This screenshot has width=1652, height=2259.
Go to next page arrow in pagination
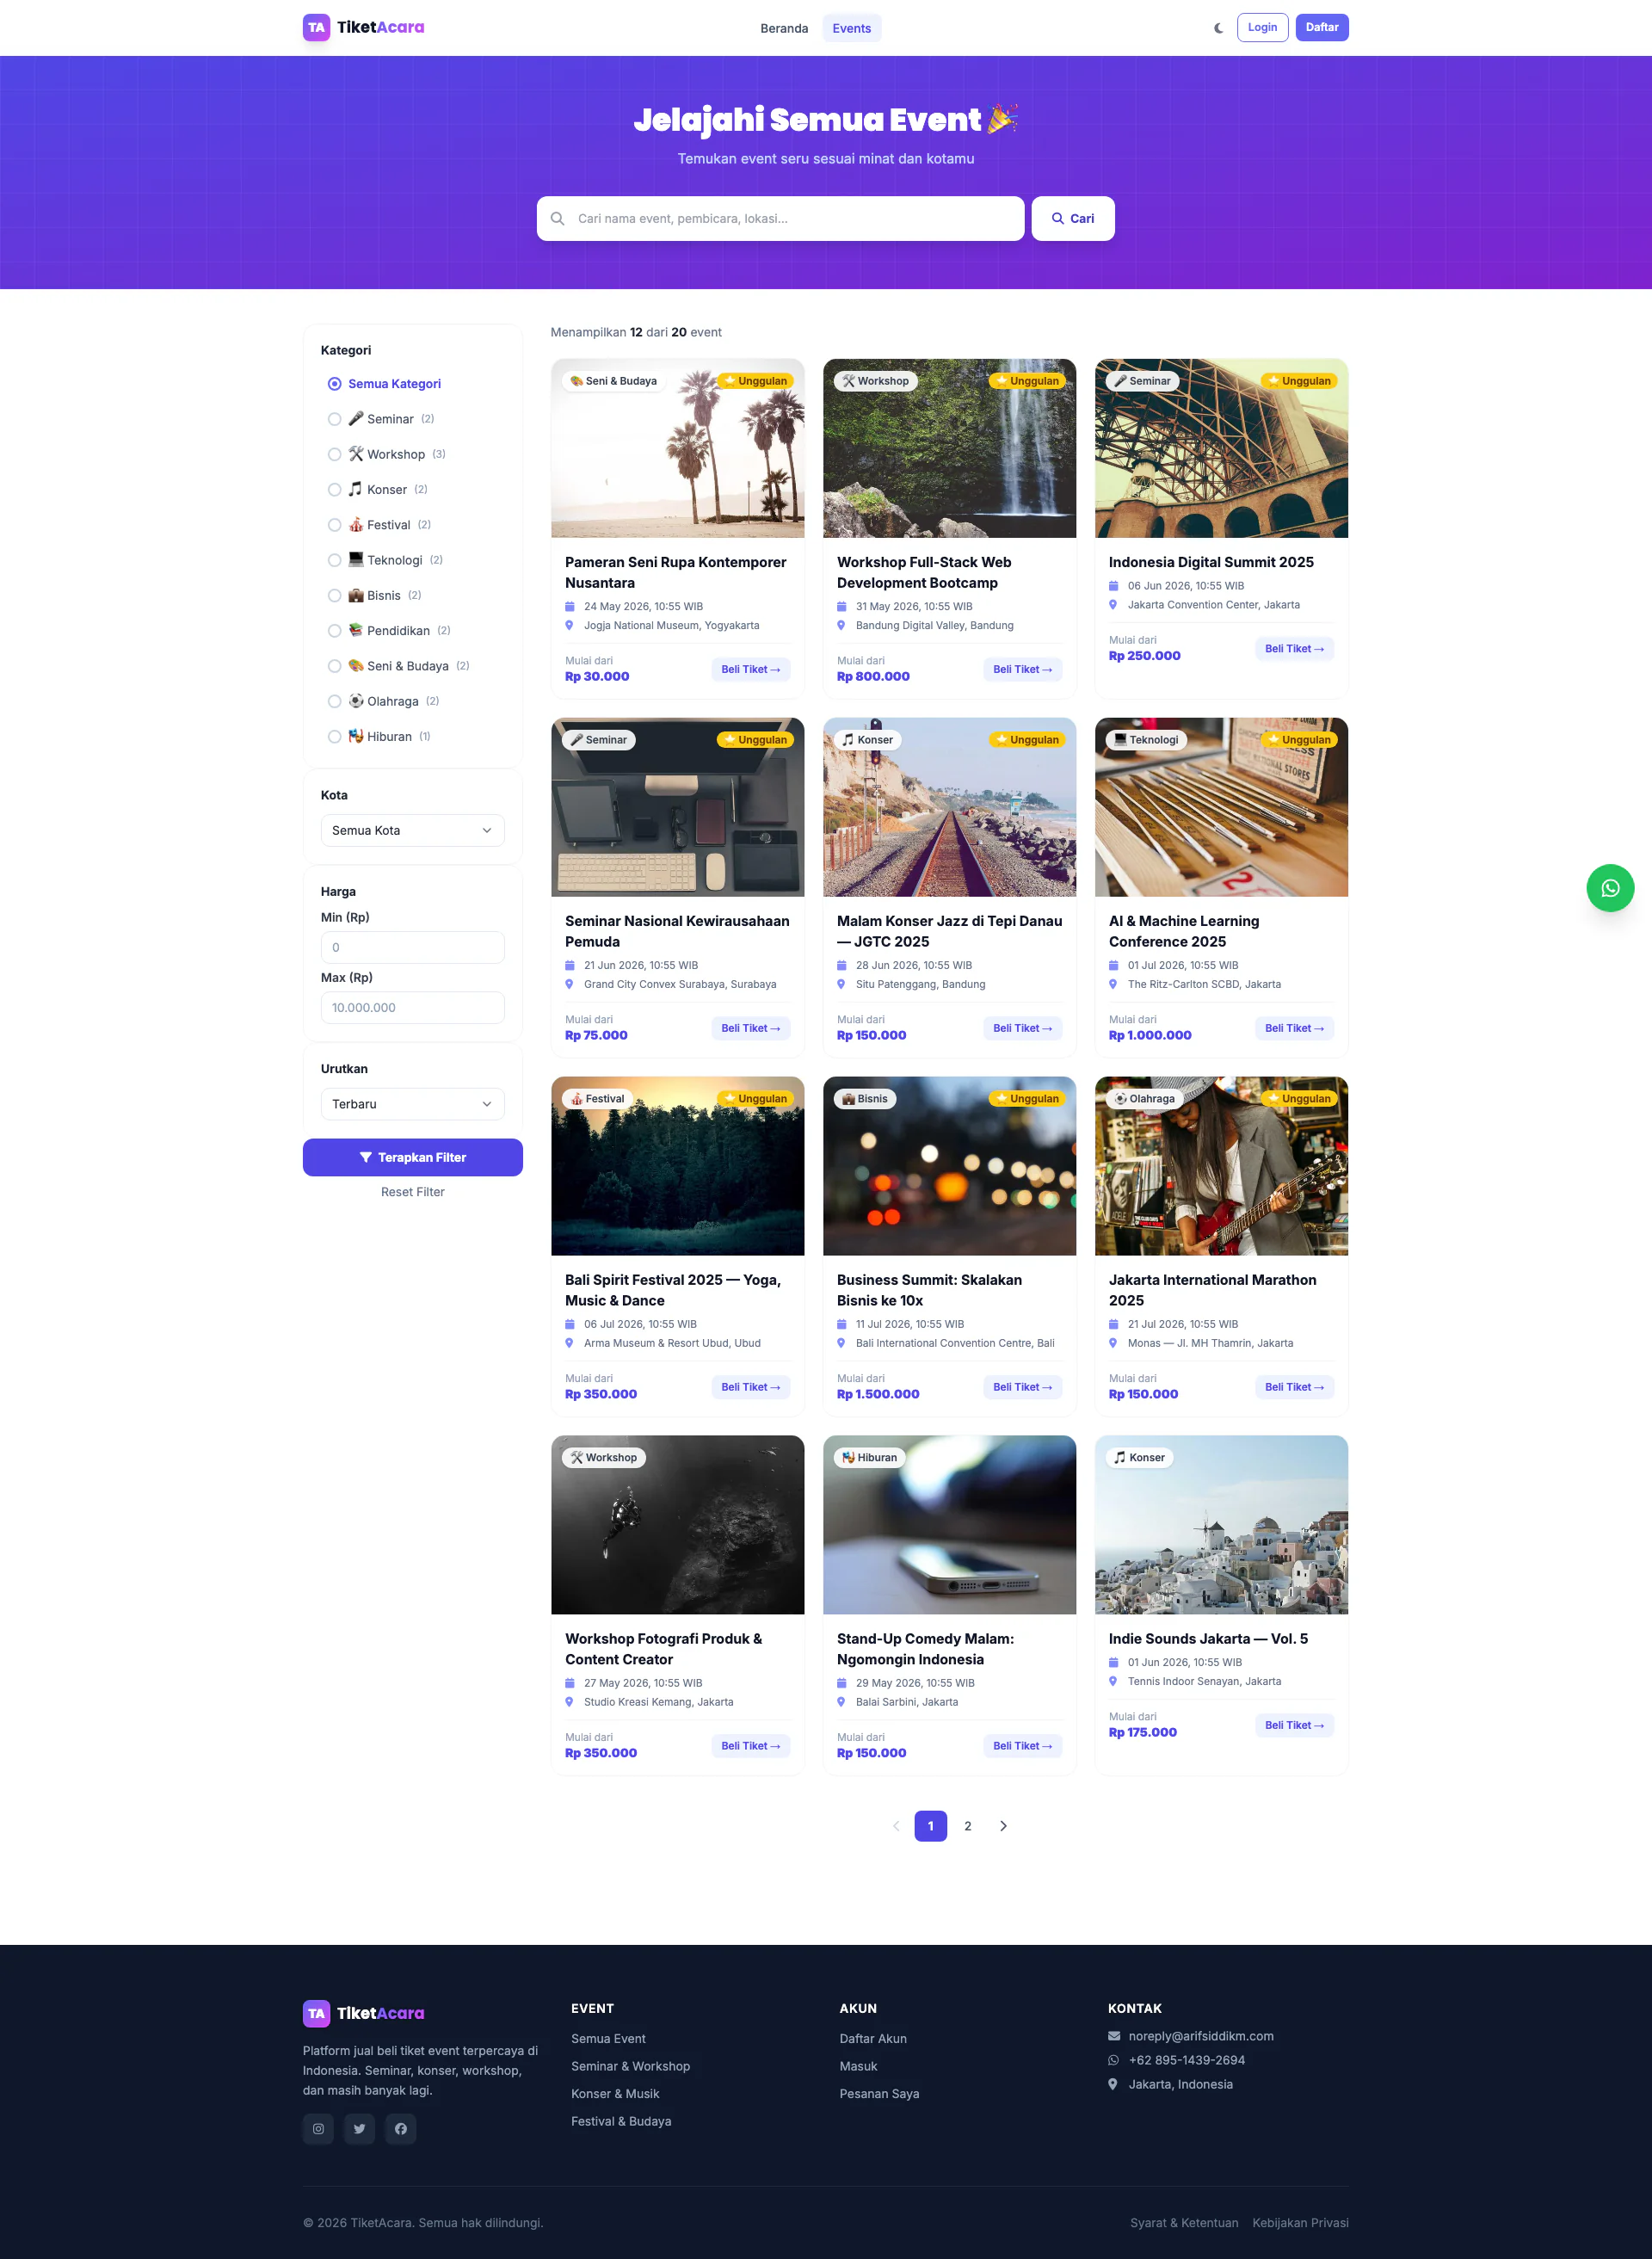tap(1003, 1825)
